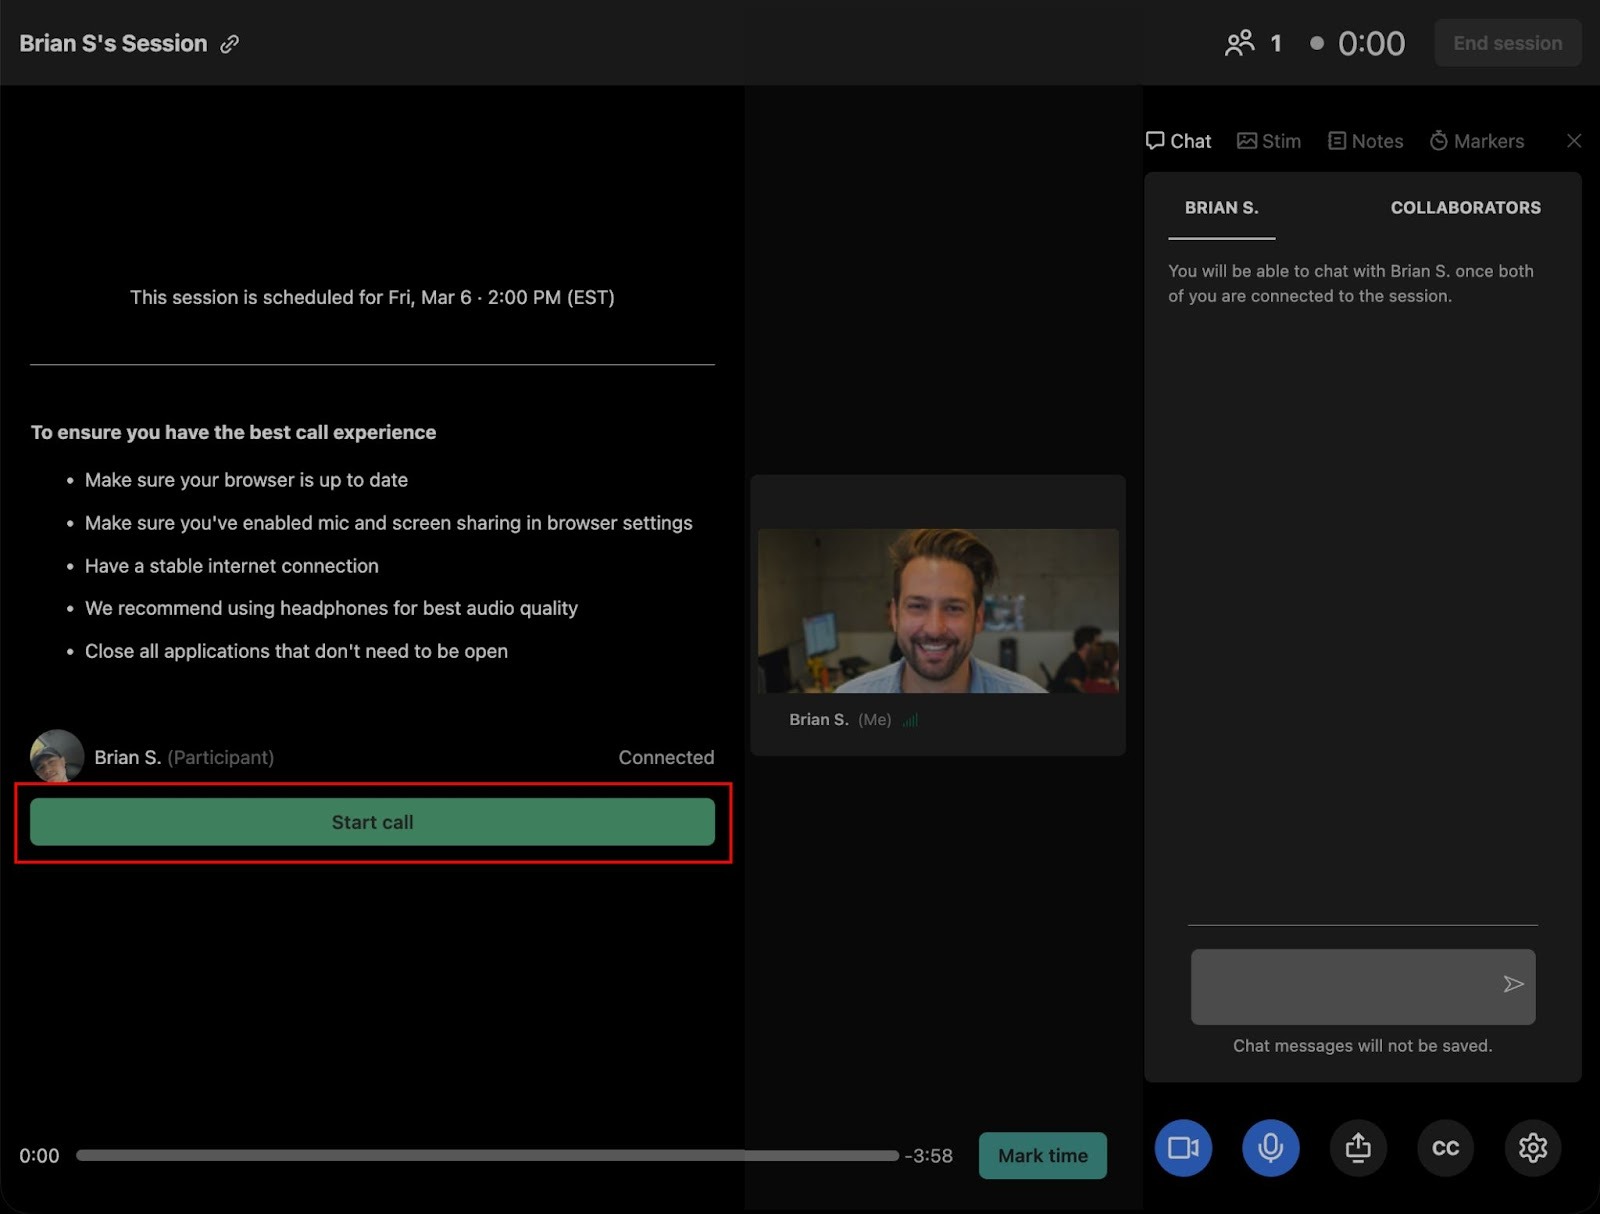Click into the chat message input field

coord(1340,986)
